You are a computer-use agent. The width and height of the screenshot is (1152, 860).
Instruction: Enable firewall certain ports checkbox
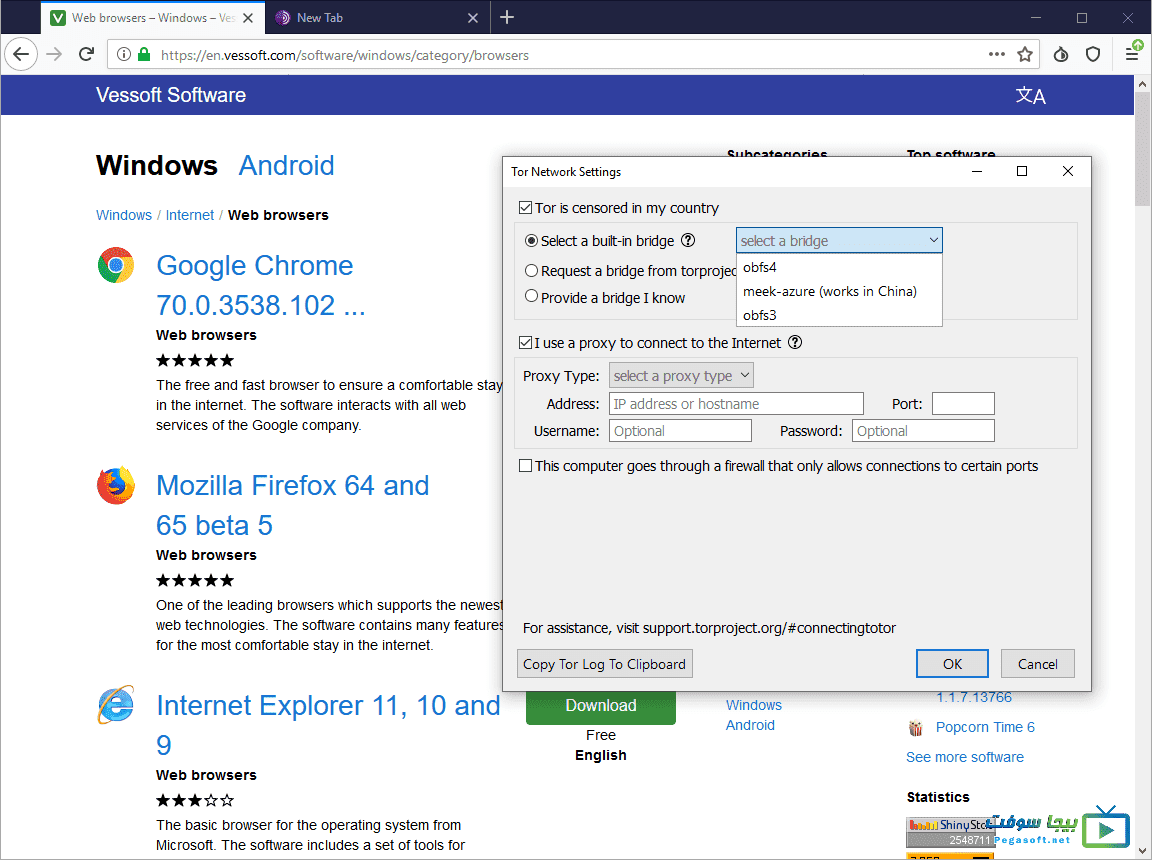tap(525, 466)
